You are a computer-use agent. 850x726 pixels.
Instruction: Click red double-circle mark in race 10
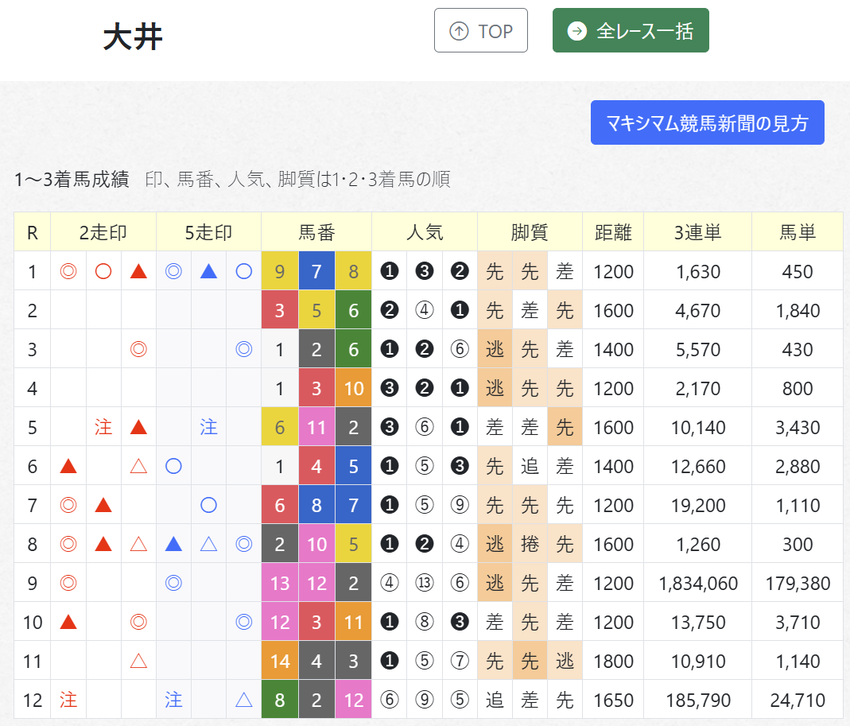[x=139, y=622]
